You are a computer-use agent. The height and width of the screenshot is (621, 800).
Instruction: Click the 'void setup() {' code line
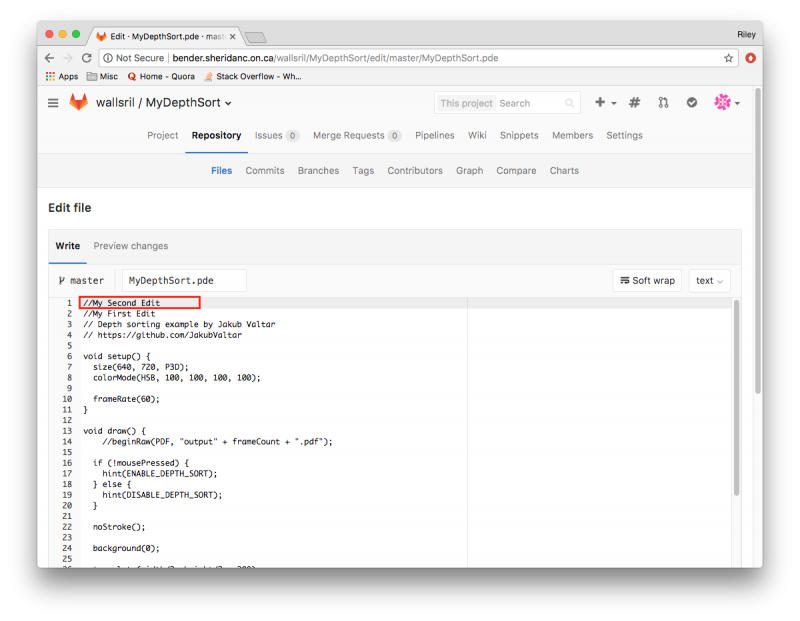point(117,356)
